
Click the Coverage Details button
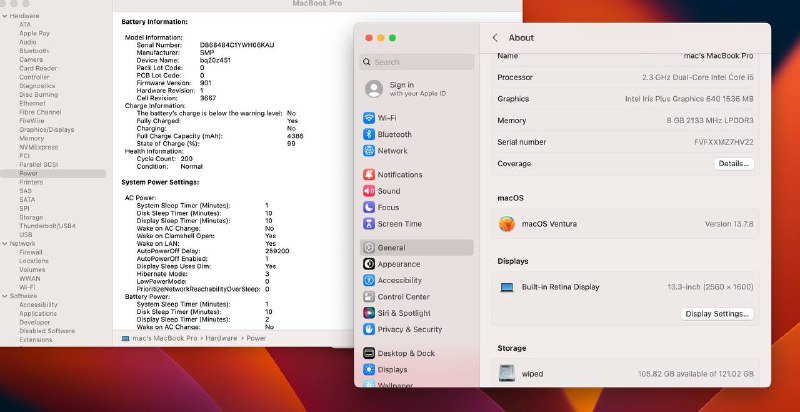[732, 163]
